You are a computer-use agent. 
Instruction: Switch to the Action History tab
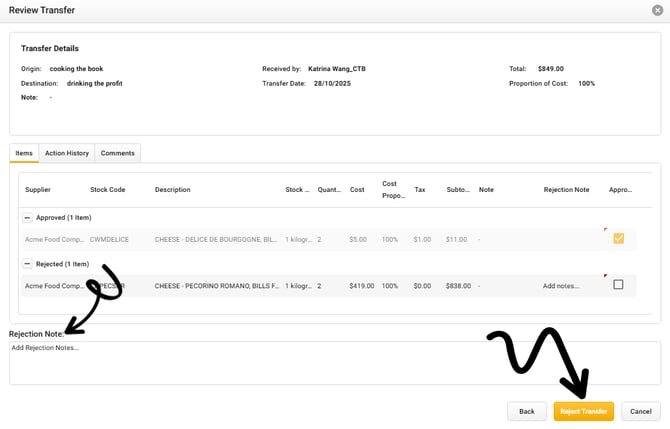coord(67,153)
